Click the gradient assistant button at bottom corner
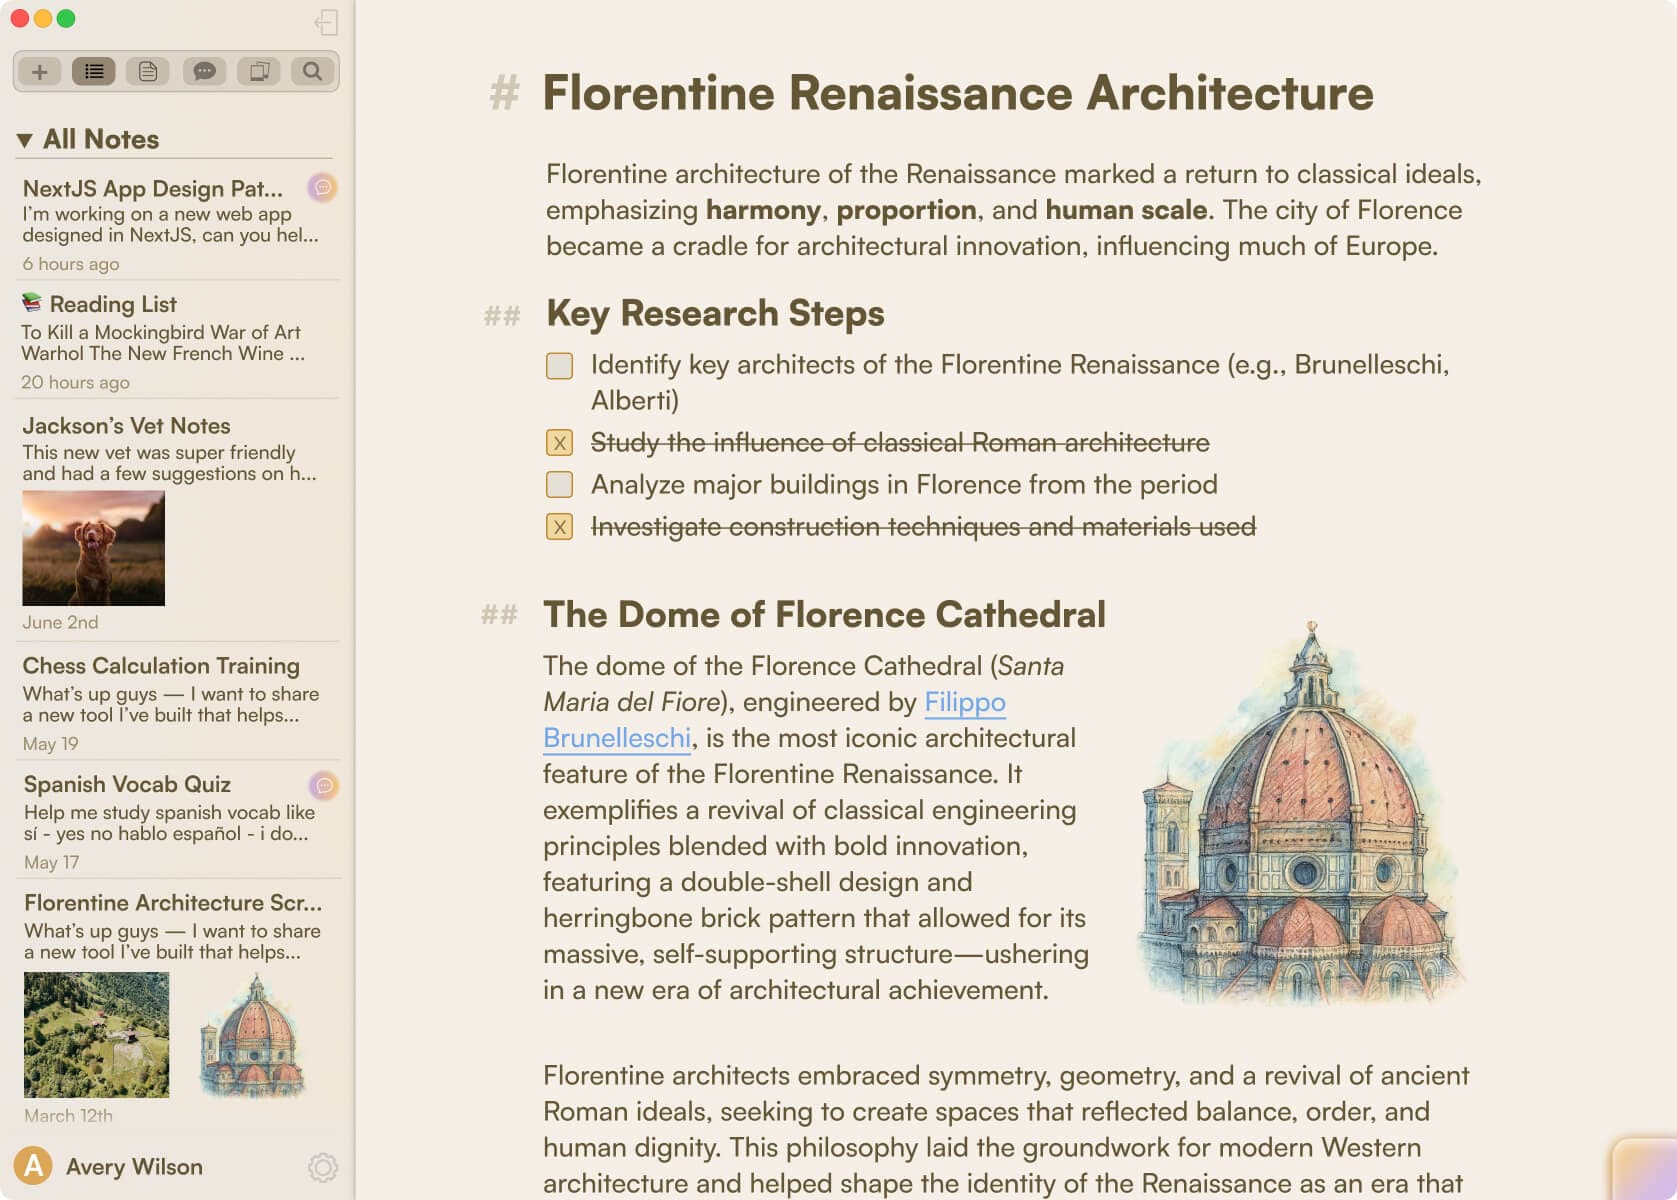Screen dimensions: 1677x1200 [x=1645, y=1170]
